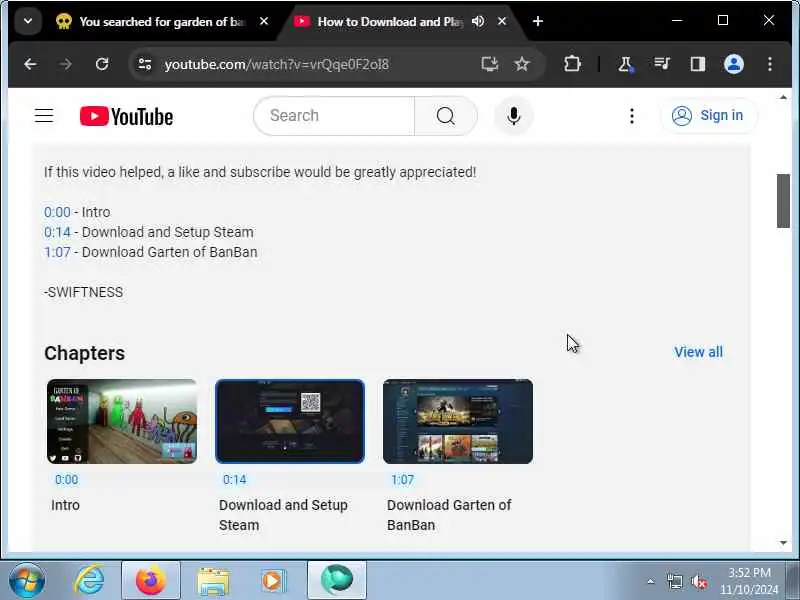Click the Sign in button
The width and height of the screenshot is (800, 600).
pyautogui.click(x=708, y=116)
